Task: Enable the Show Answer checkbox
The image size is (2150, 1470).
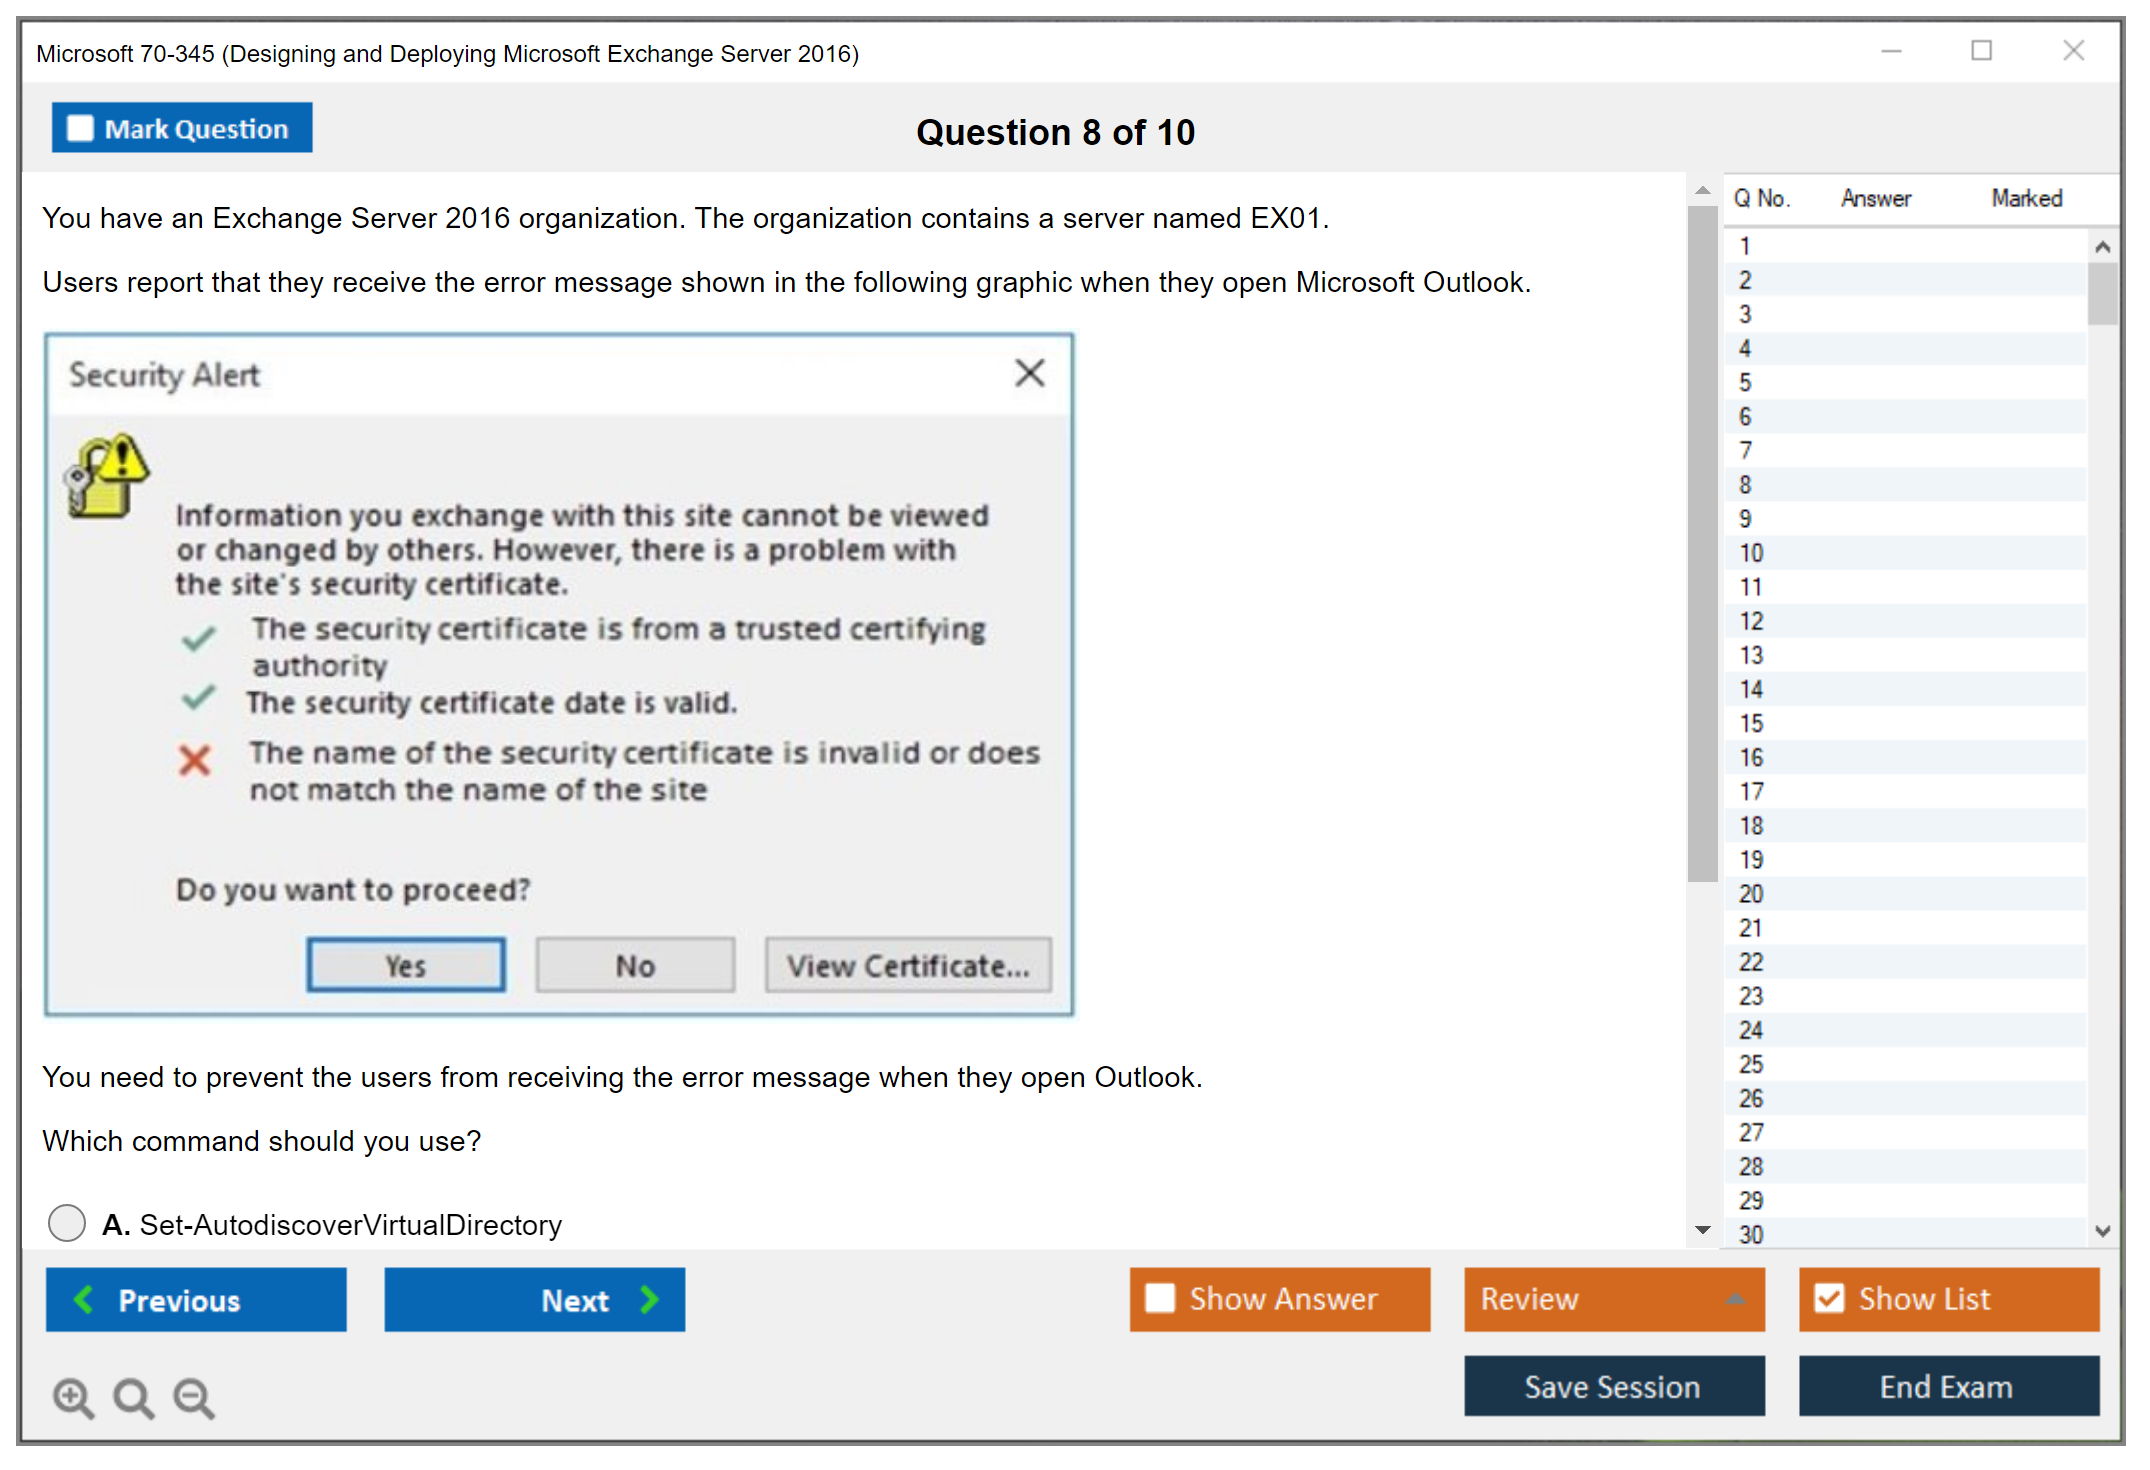Action: click(x=1160, y=1298)
